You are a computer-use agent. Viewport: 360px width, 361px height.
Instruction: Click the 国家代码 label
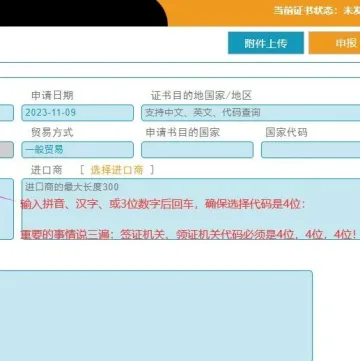pos(286,133)
